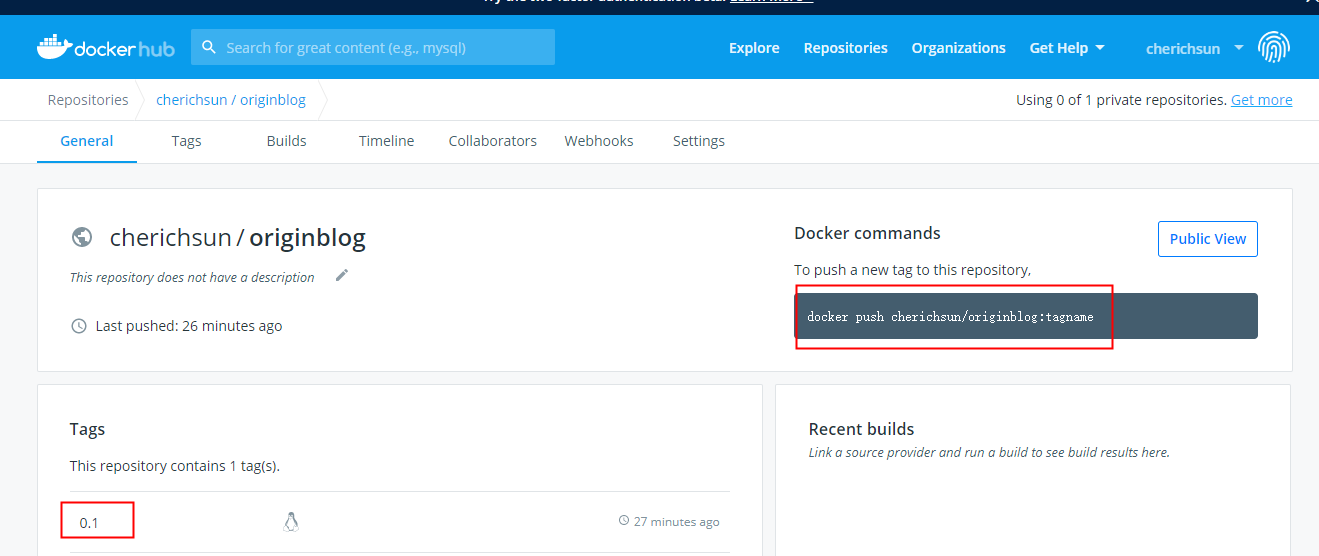Click the Public View button
The image size is (1319, 556).
click(1208, 239)
